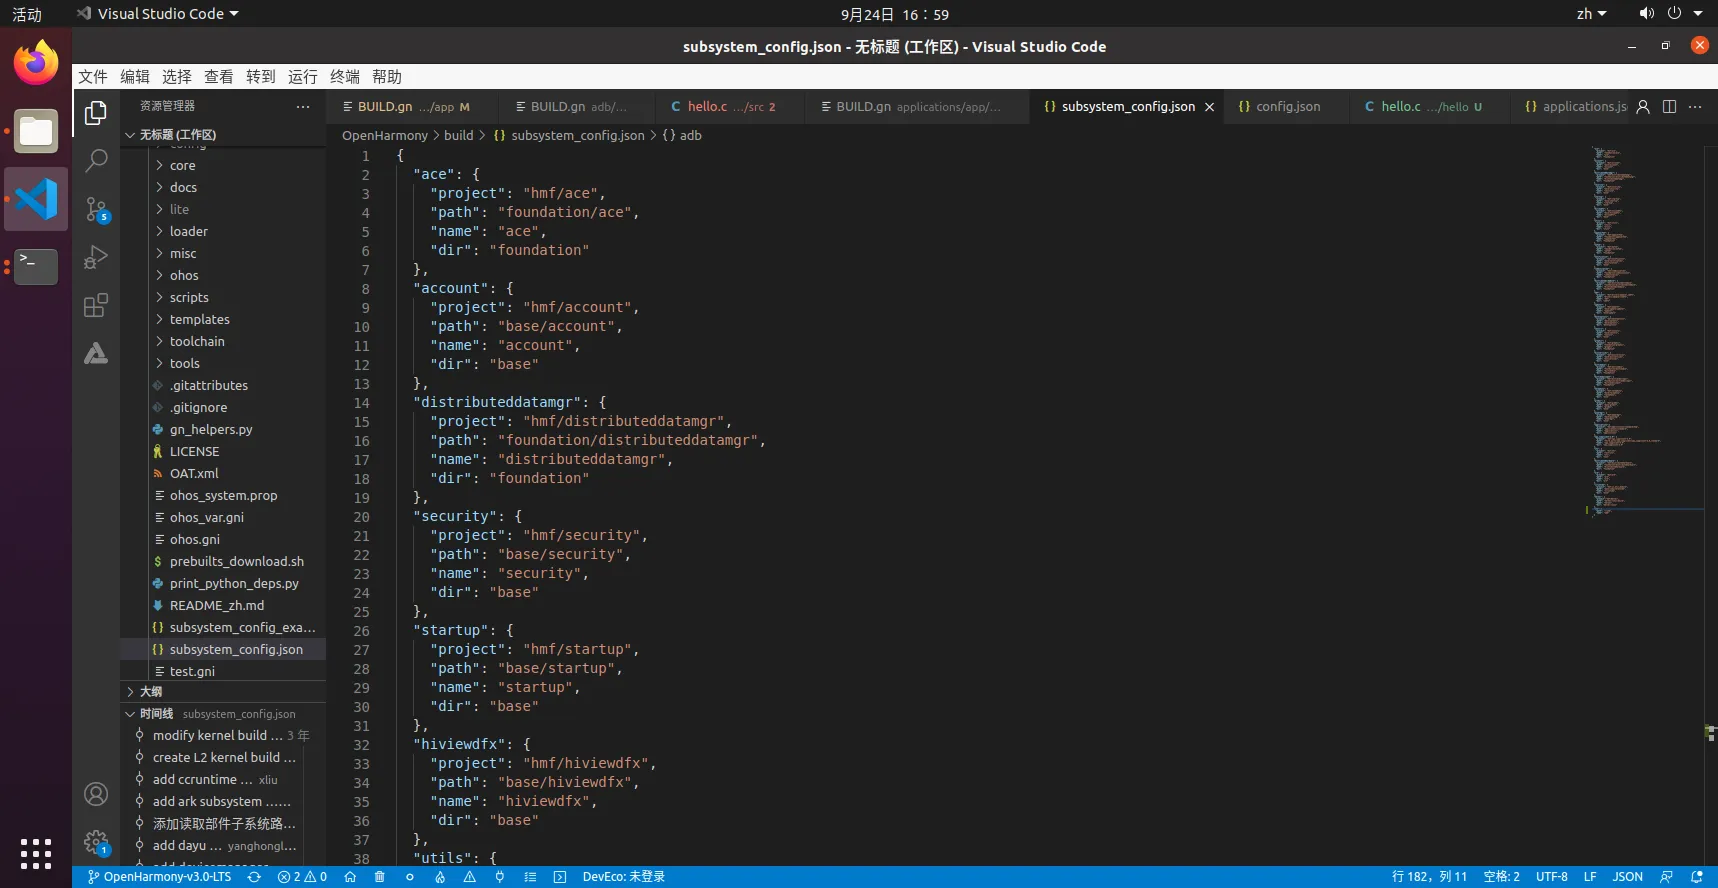Launch Firefox from the Ubuntu dock
This screenshot has height=888, width=1718.
pos(36,63)
